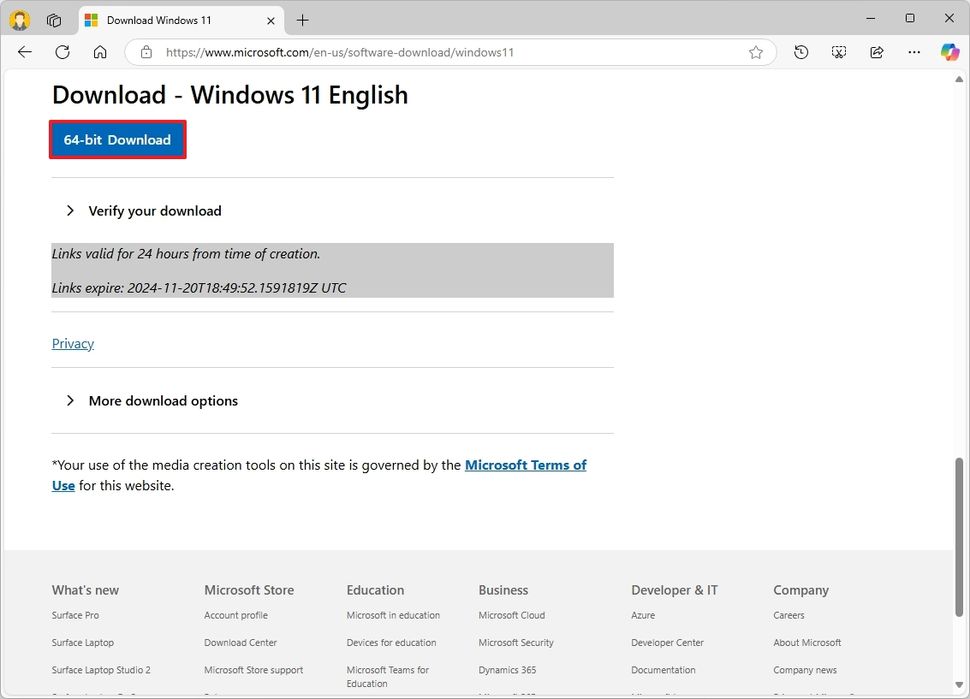Open the browsing history icon
This screenshot has width=970, height=699.
point(800,52)
